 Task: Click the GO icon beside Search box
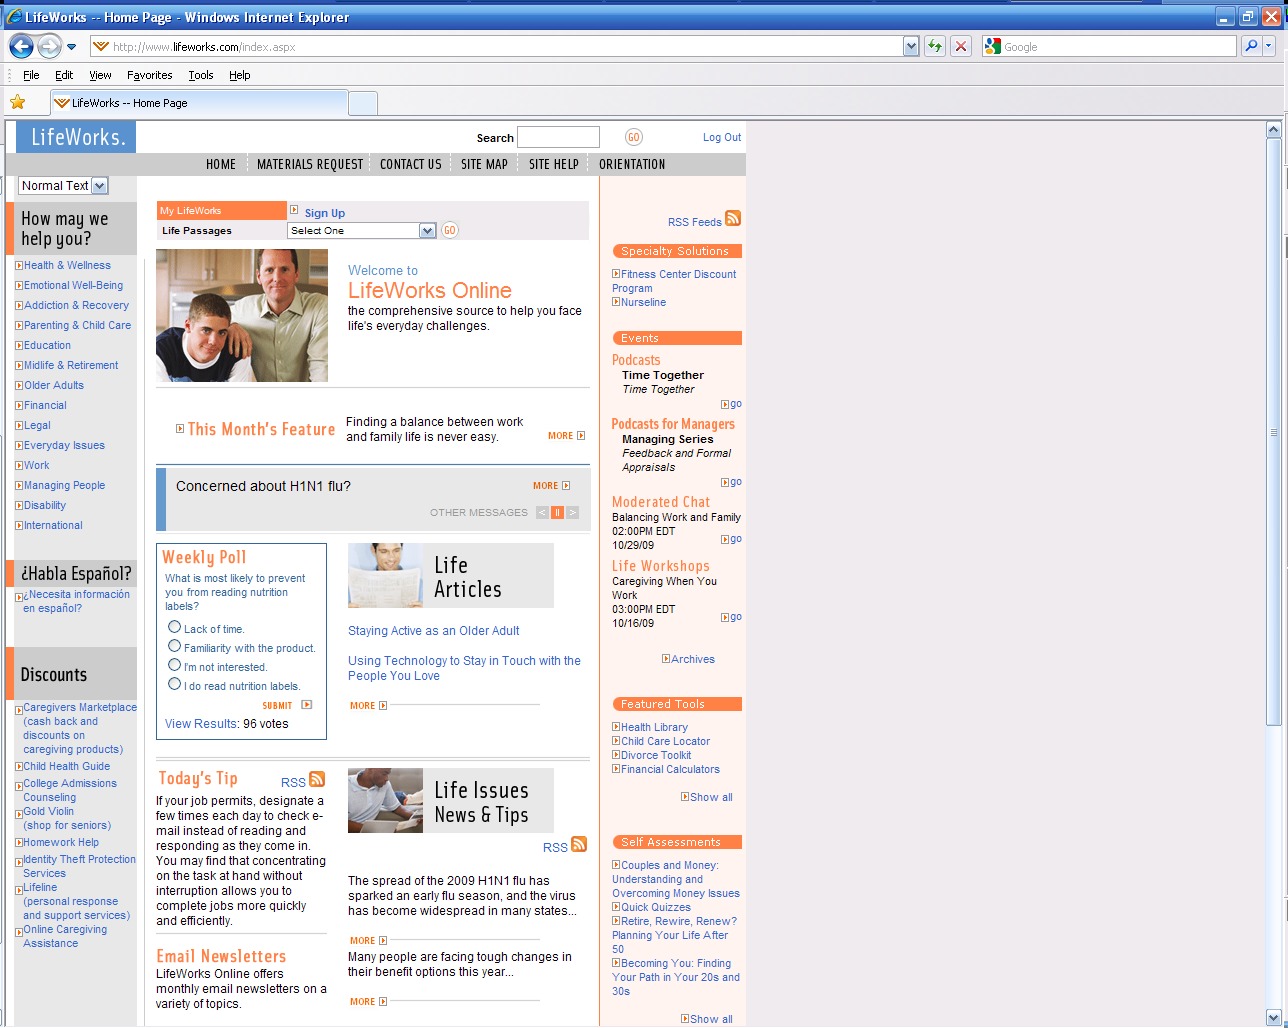tap(633, 138)
